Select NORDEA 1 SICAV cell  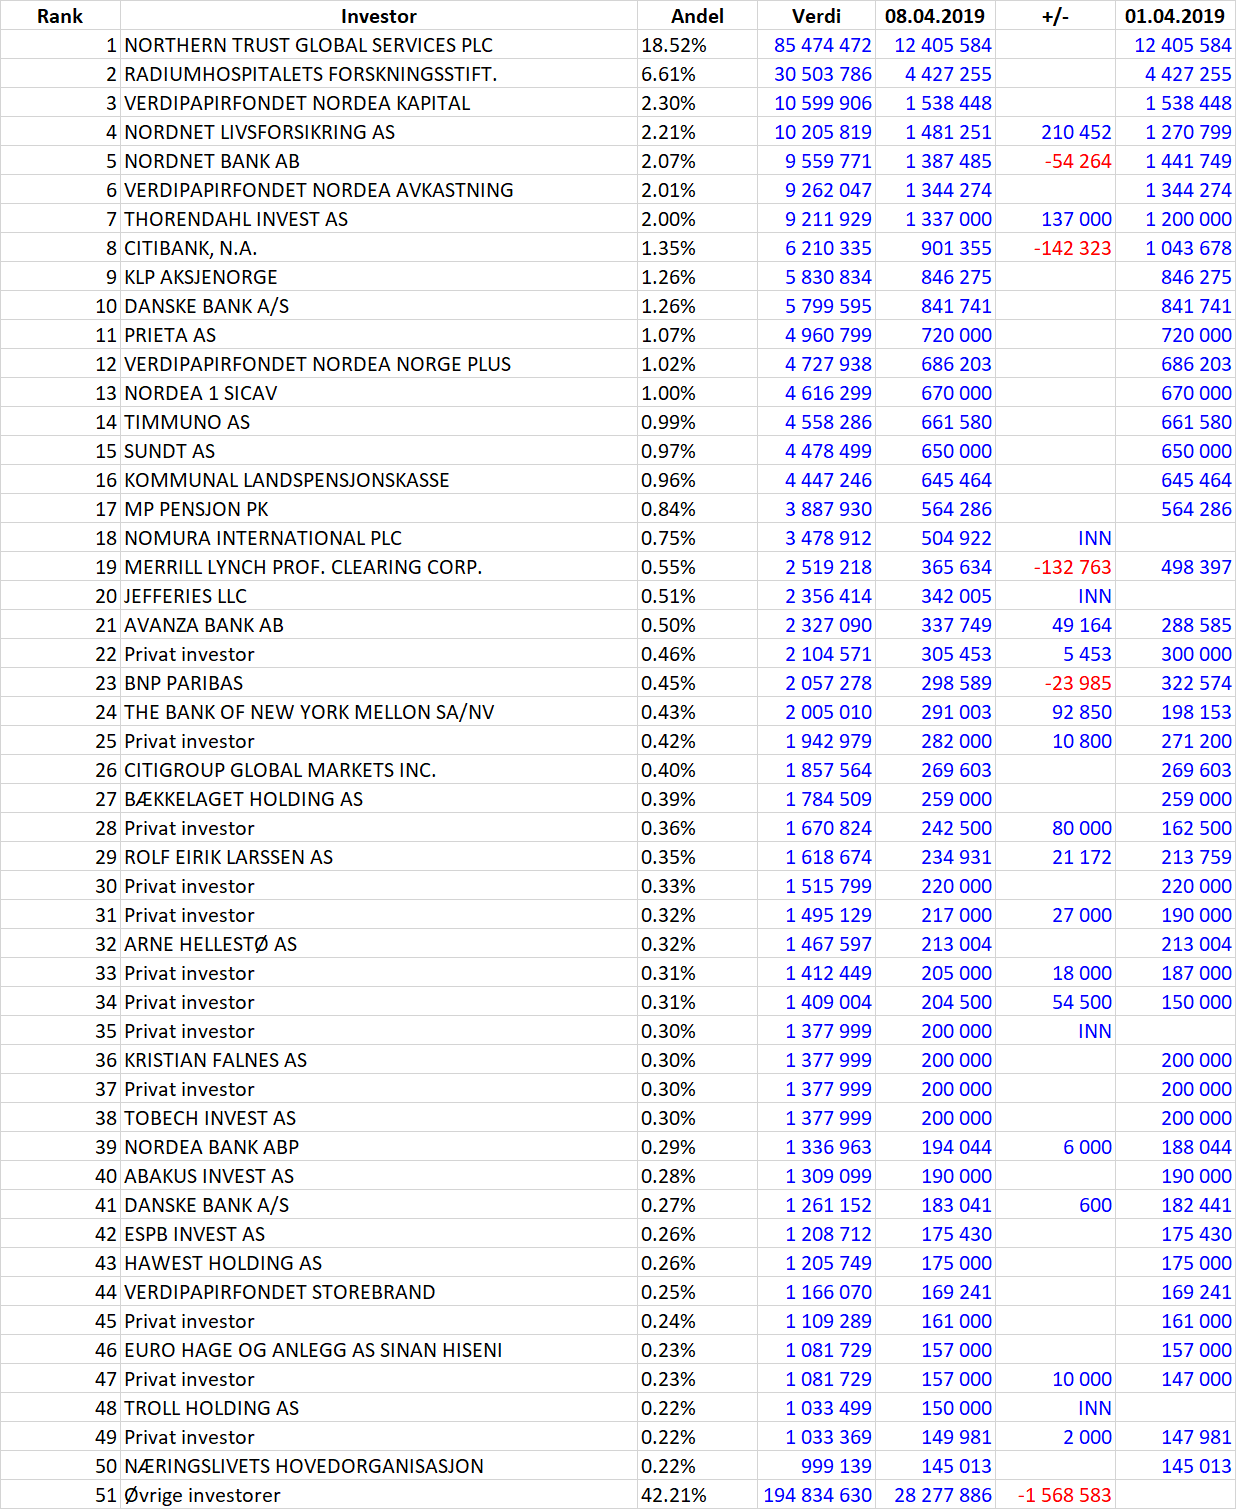point(378,393)
